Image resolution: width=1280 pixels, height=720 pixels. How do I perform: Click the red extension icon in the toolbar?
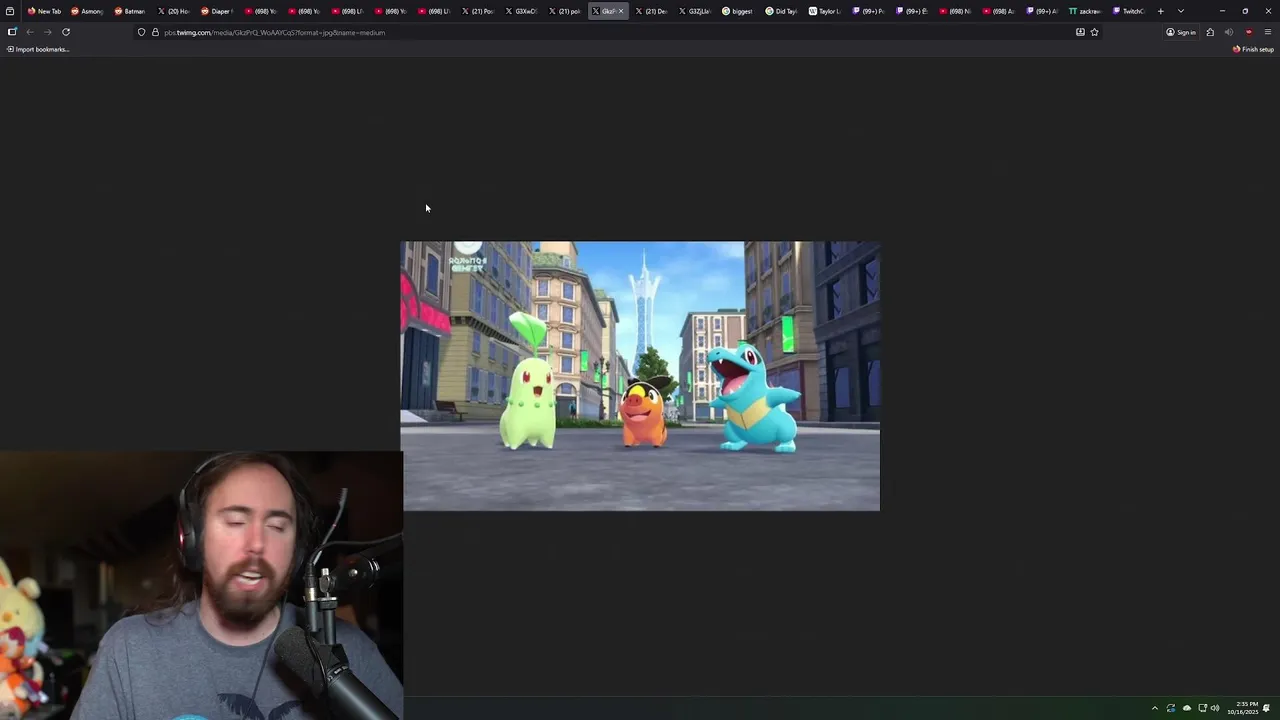pos(1248,32)
